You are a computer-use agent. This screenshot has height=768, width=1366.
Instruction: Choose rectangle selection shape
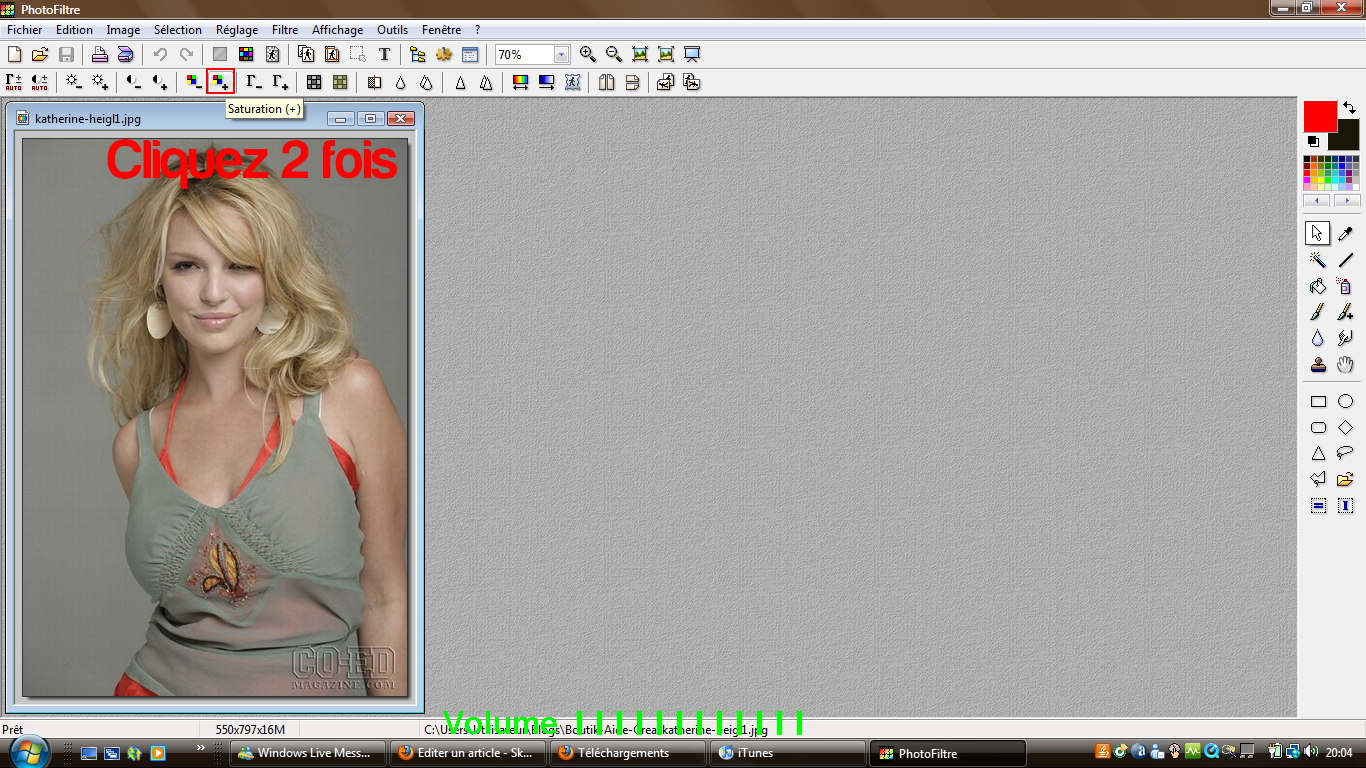pos(1318,401)
